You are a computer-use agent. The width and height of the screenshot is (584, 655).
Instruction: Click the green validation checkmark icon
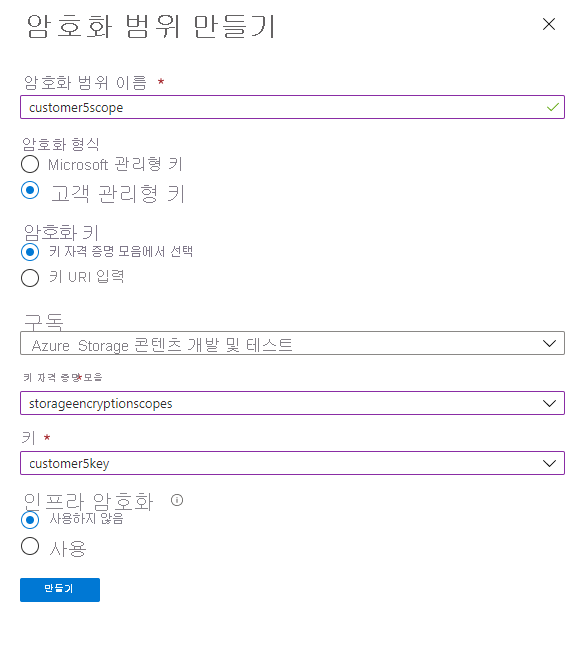coord(552,107)
